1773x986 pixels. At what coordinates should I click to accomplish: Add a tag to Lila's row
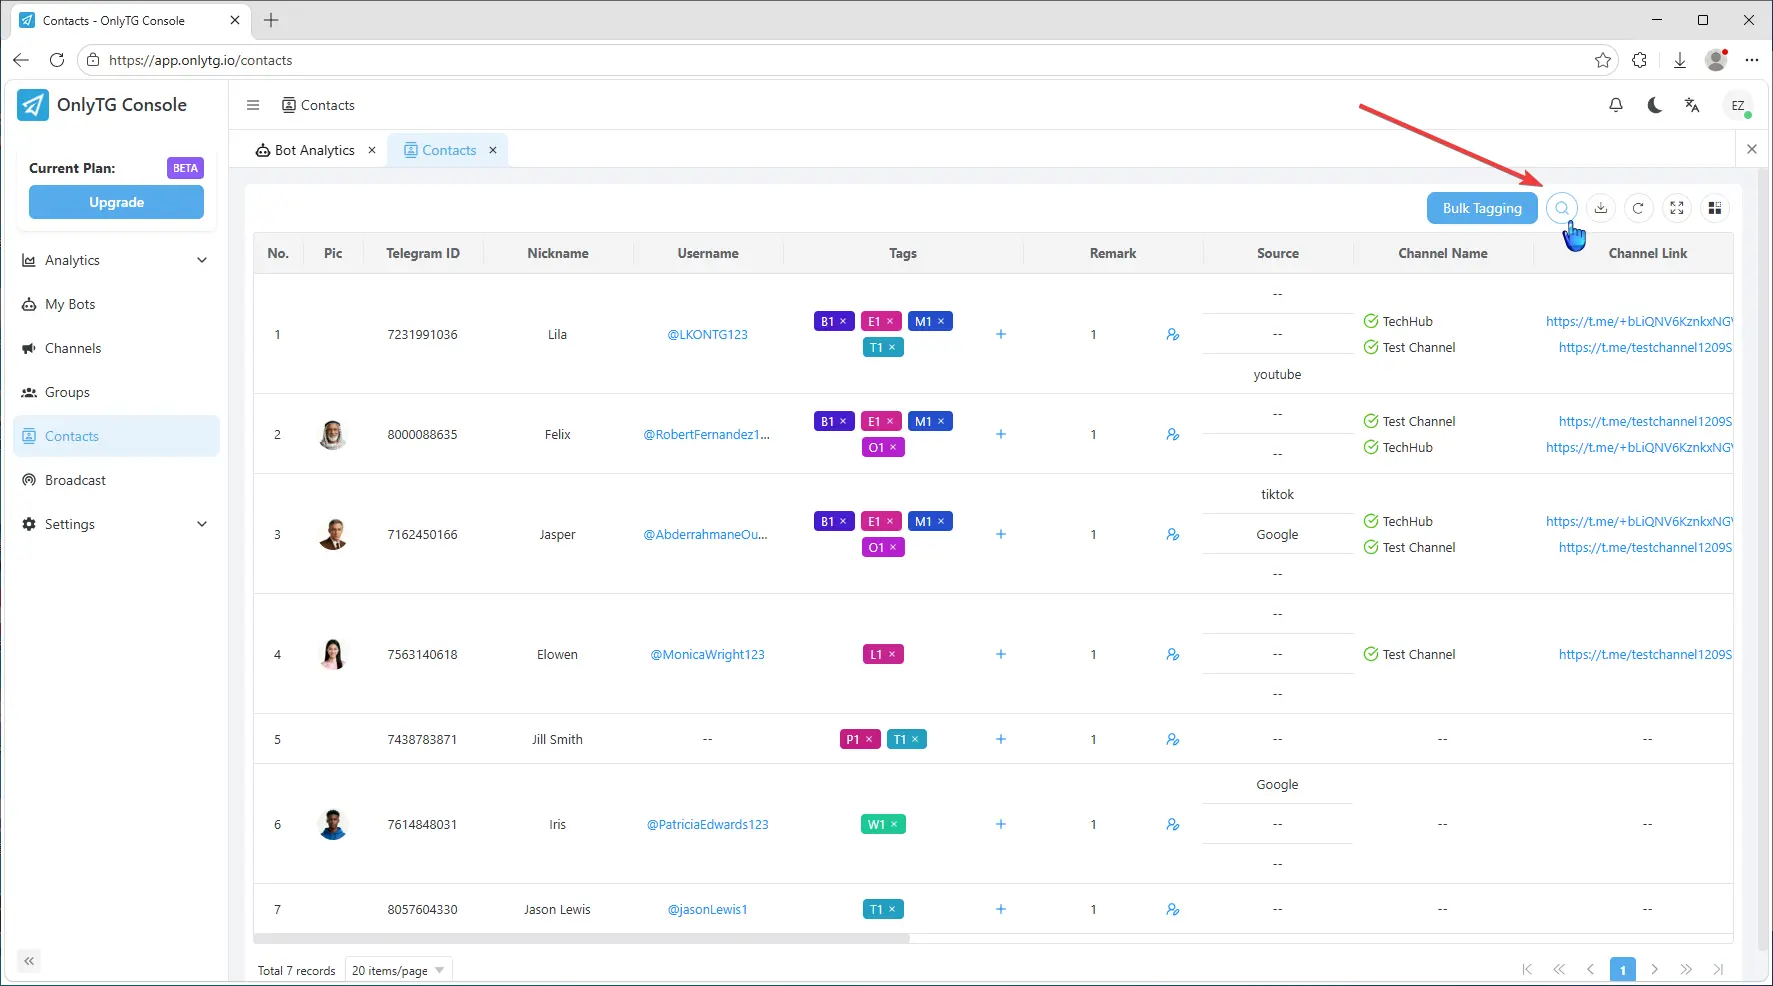pos(1000,334)
